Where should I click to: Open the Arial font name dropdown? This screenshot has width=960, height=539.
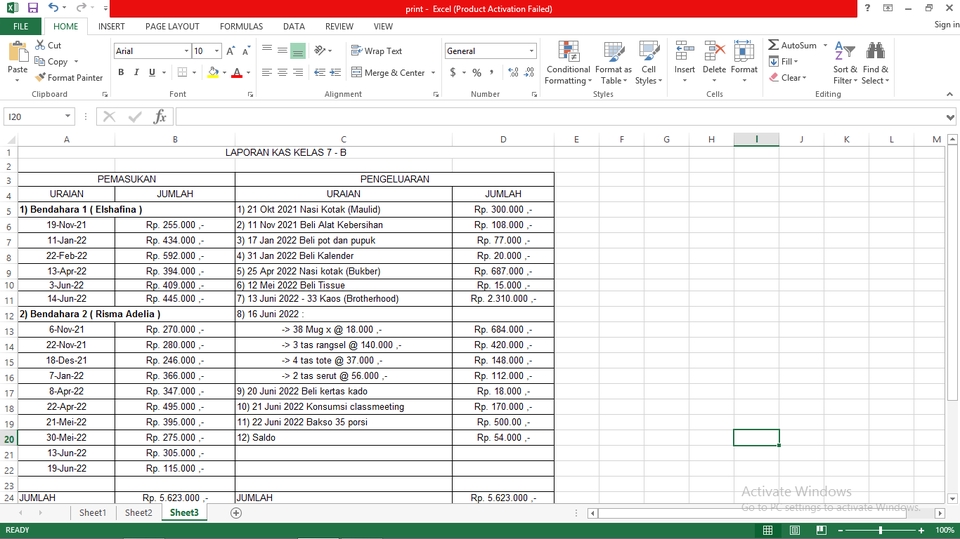tap(187, 51)
